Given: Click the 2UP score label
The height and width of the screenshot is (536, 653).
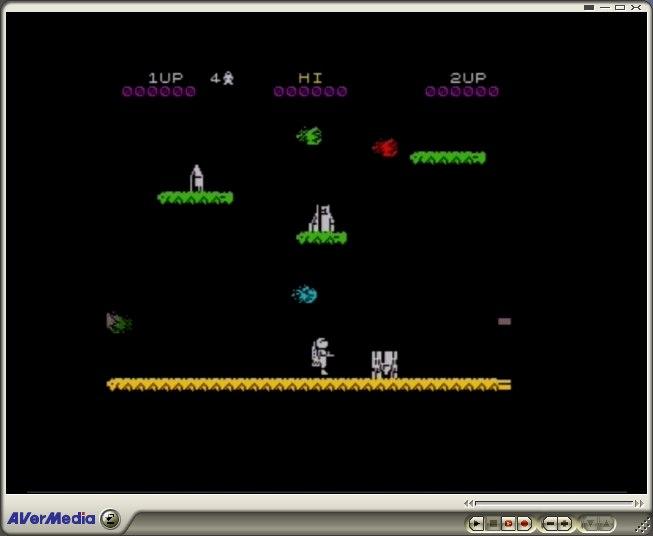Looking at the screenshot, I should [468, 78].
